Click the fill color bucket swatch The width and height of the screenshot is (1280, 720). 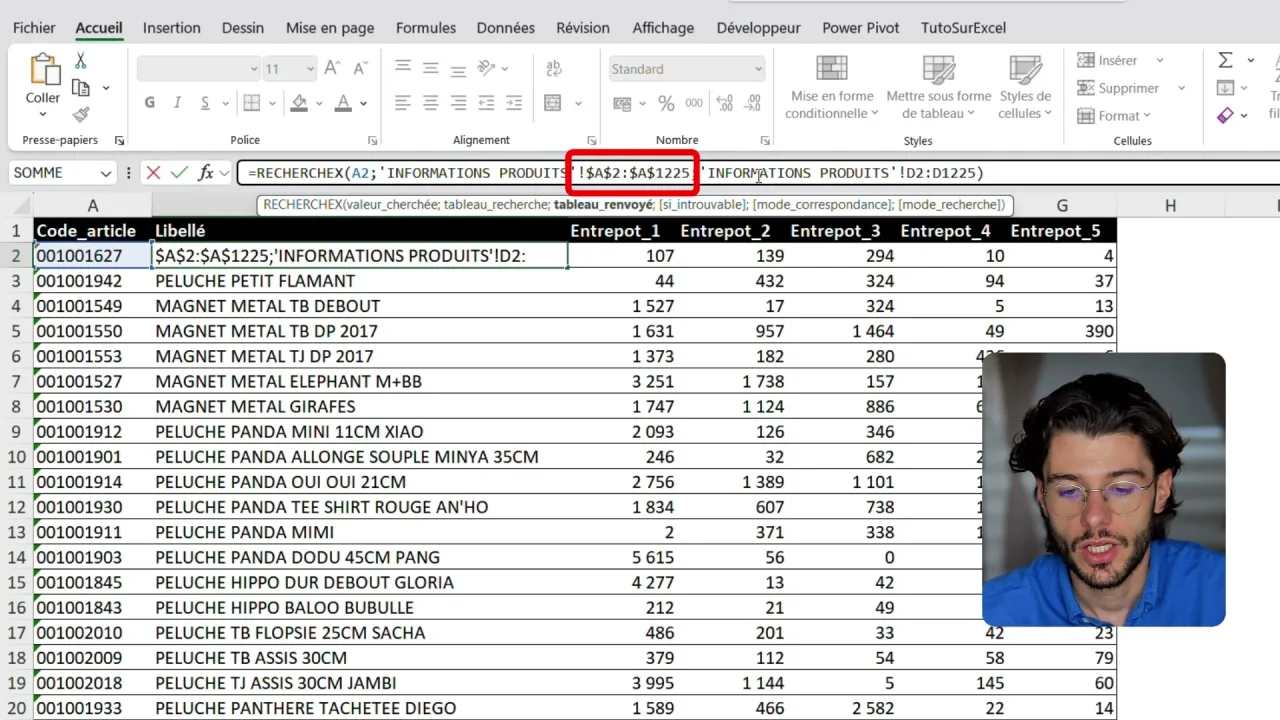point(299,103)
